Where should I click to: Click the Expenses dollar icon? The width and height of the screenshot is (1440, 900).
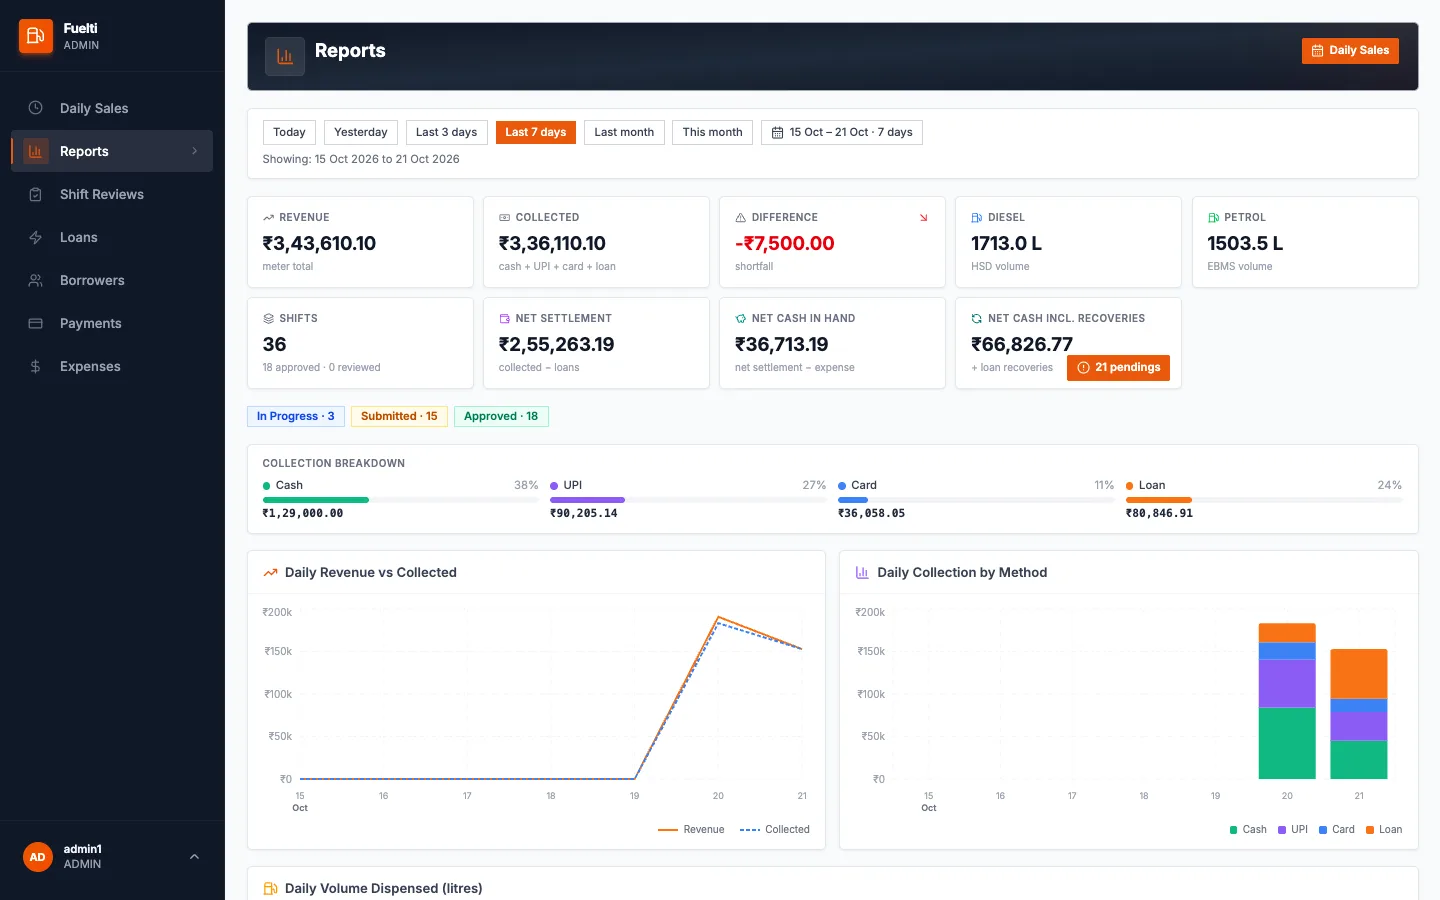35,366
